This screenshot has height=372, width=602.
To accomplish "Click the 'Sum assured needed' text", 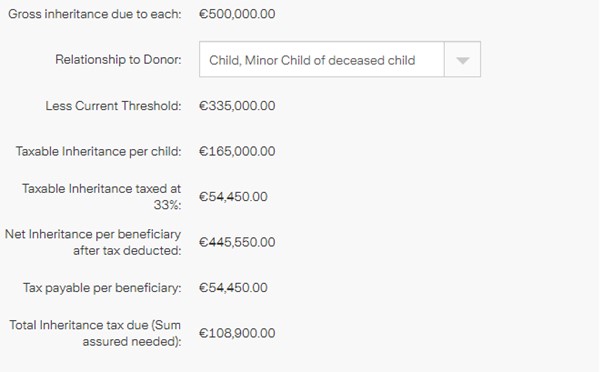I will click(x=132, y=334).
